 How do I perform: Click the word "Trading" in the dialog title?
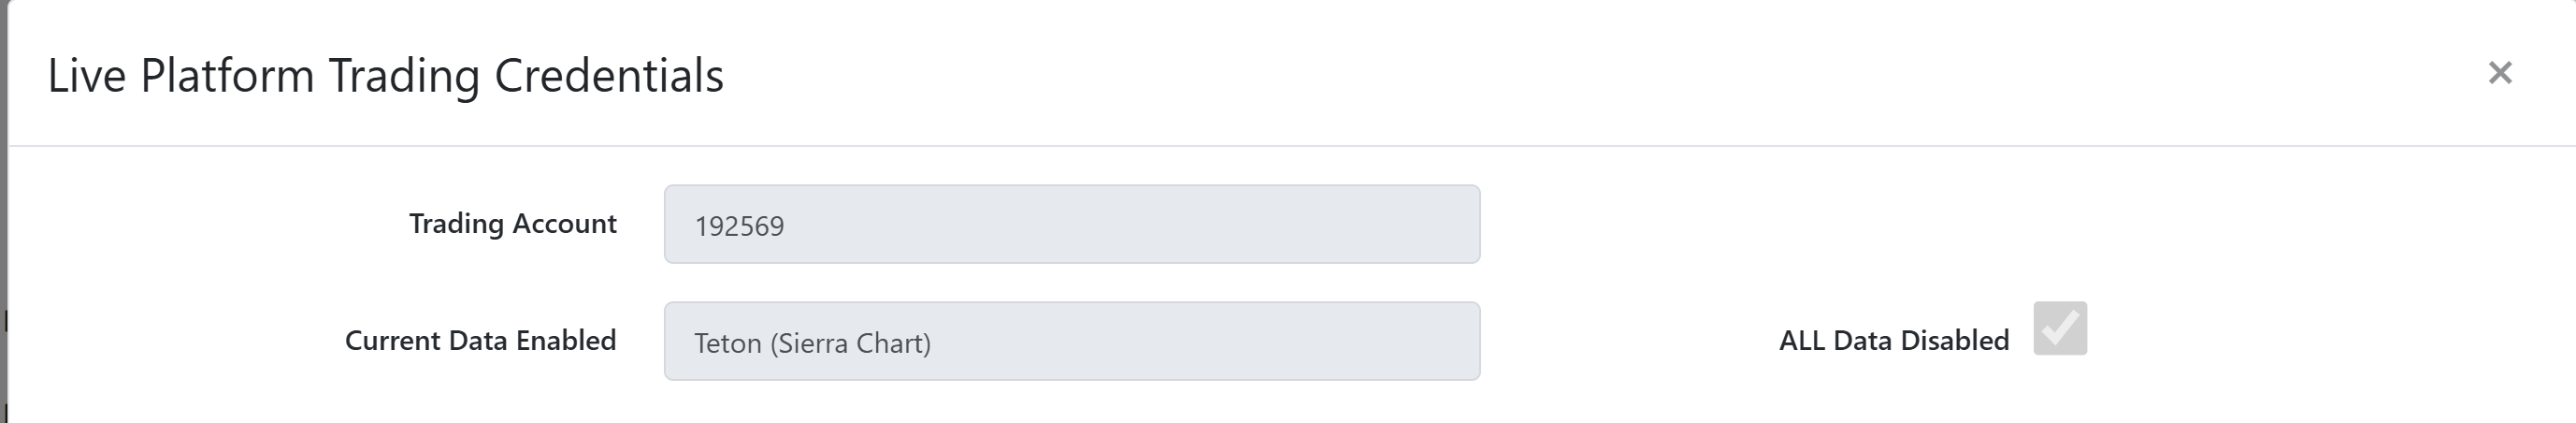(404, 76)
